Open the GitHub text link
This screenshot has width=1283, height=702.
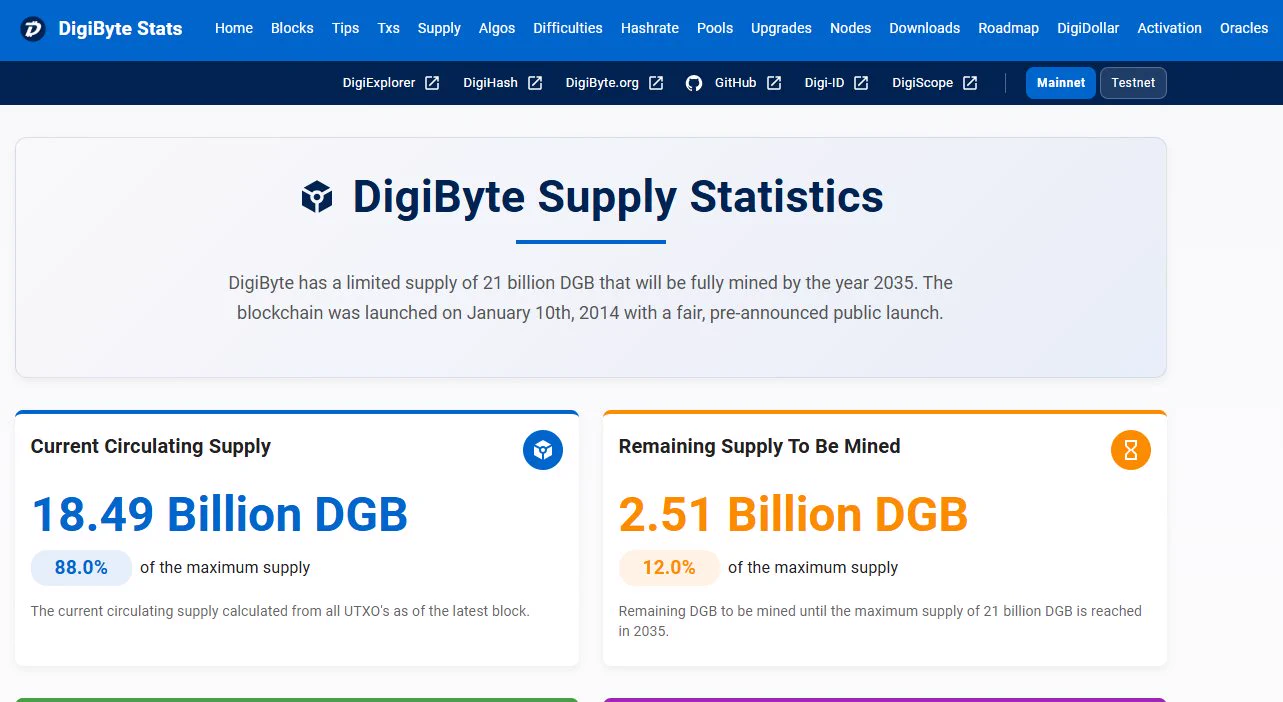[735, 83]
